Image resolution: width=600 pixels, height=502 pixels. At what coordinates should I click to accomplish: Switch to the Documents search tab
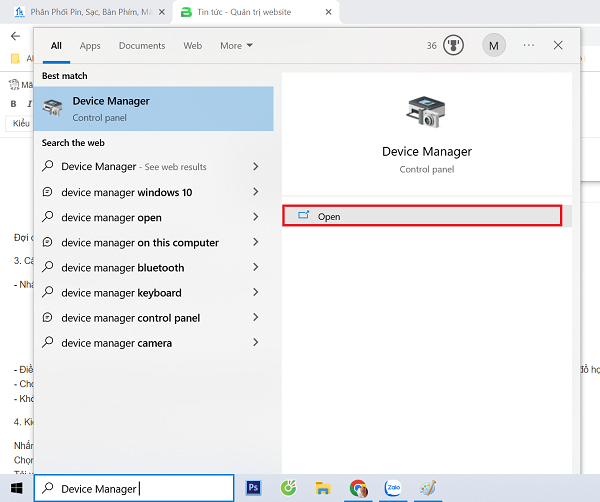(x=142, y=46)
